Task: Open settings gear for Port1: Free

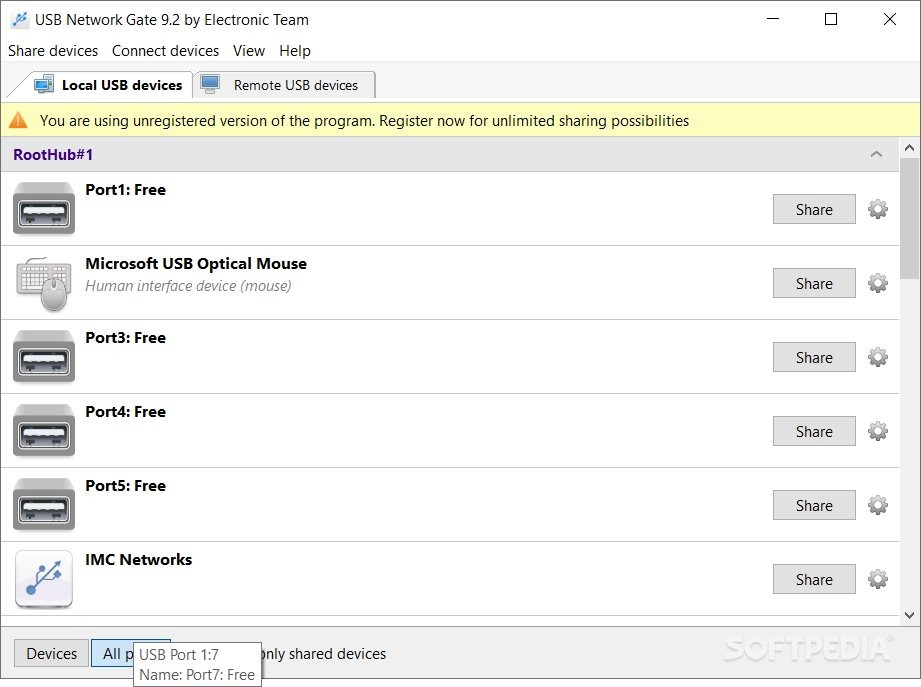Action: coord(878,209)
